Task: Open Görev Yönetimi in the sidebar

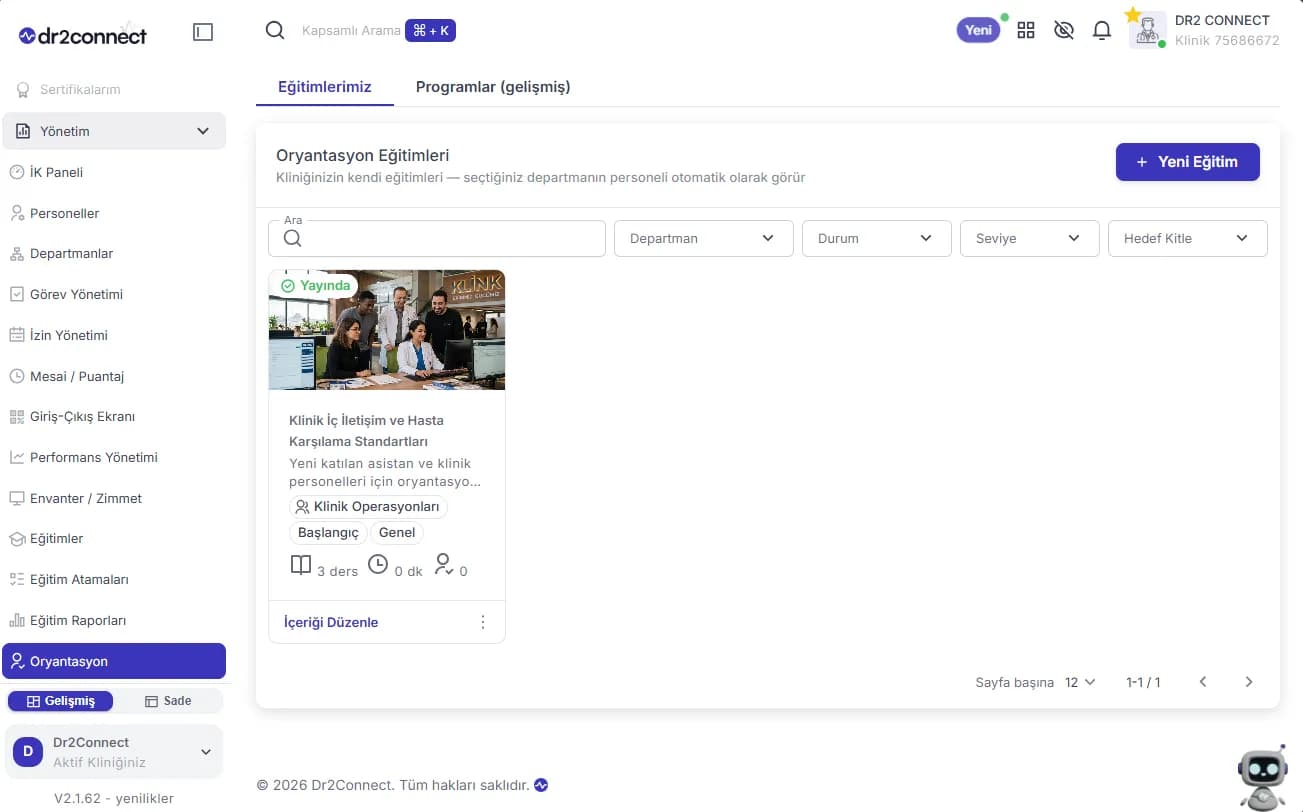Action: tap(114, 294)
